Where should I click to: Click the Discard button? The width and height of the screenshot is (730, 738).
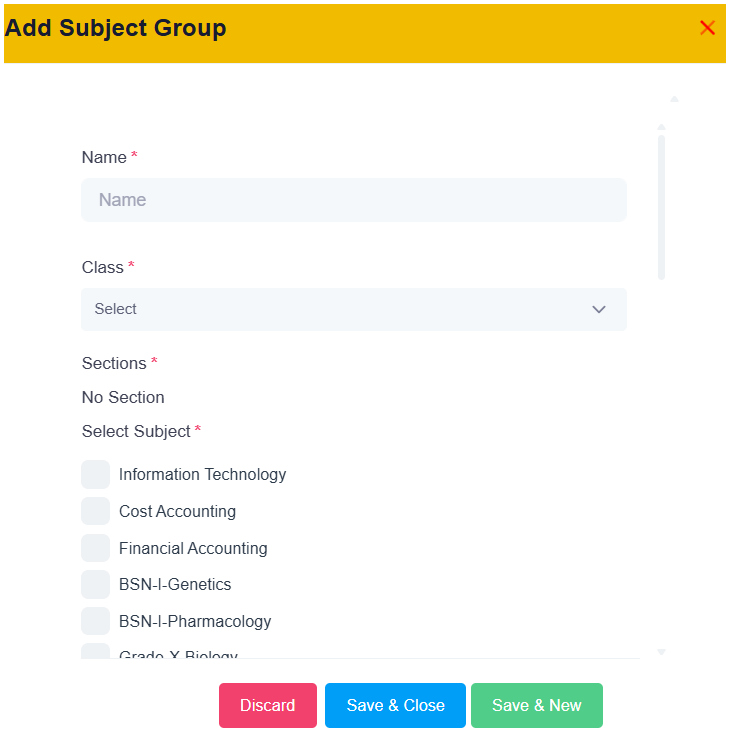point(268,705)
